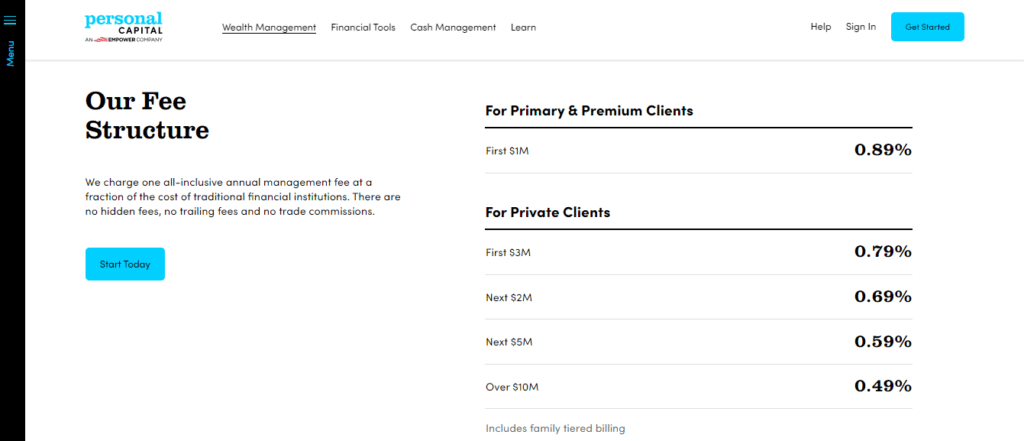Open the Learn menu item
Viewport: 1024px width, 441px height.
523,27
